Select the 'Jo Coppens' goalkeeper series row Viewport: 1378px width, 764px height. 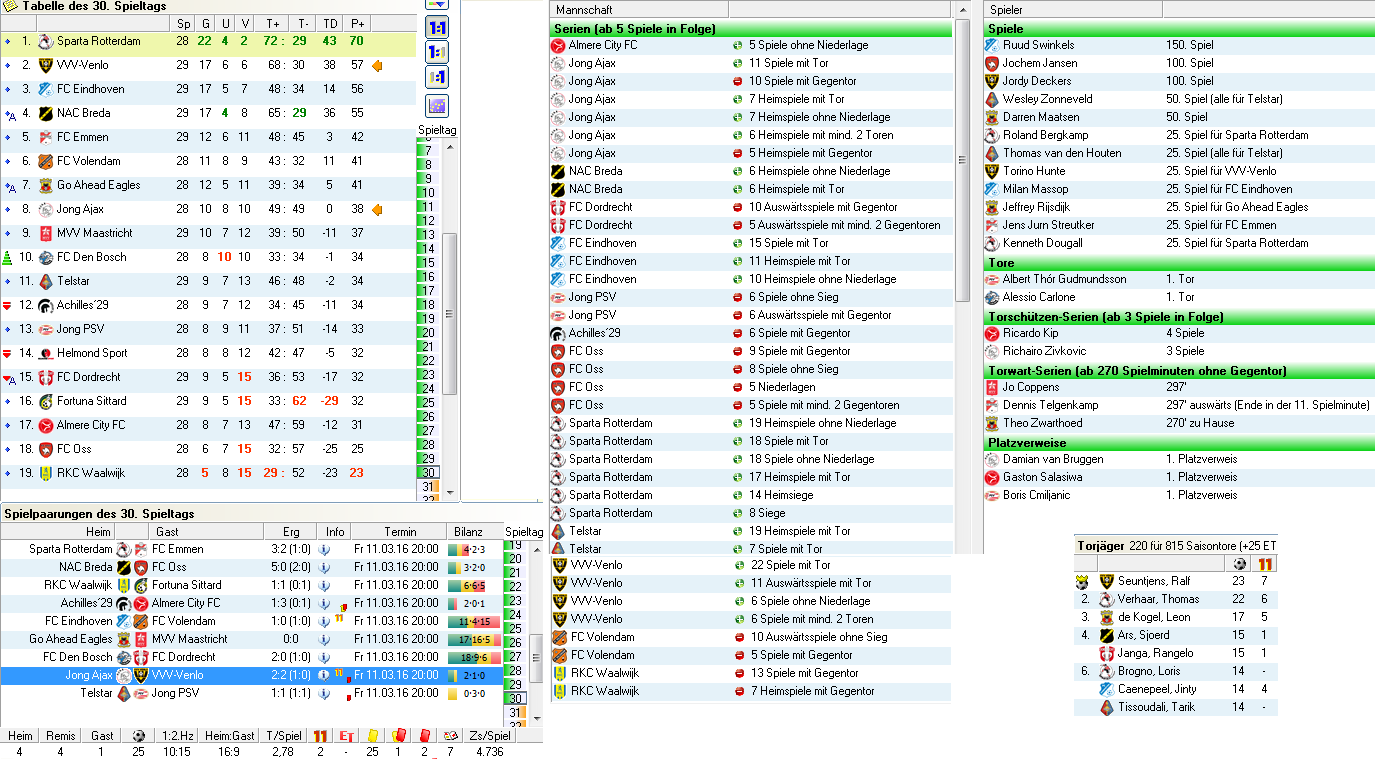[1180, 388]
